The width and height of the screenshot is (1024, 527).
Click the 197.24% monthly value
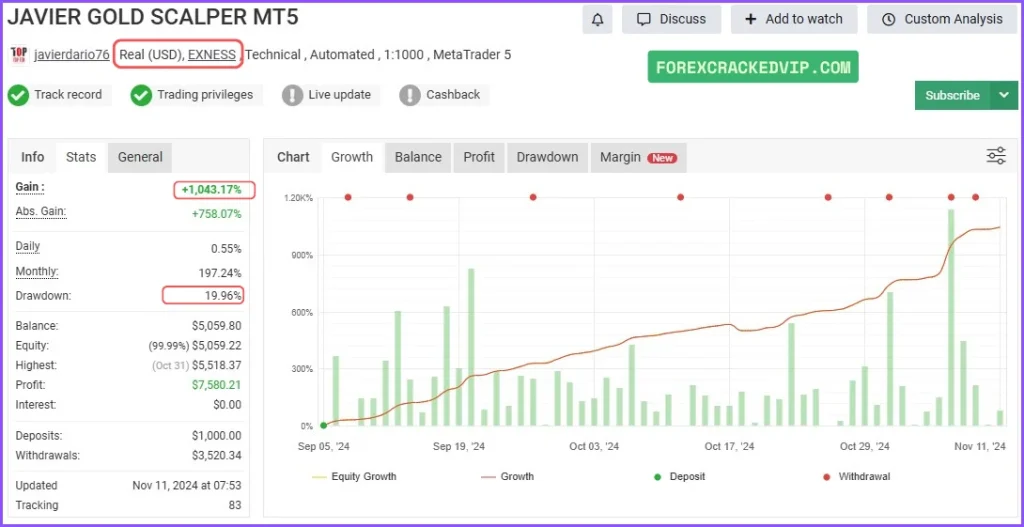coord(220,272)
